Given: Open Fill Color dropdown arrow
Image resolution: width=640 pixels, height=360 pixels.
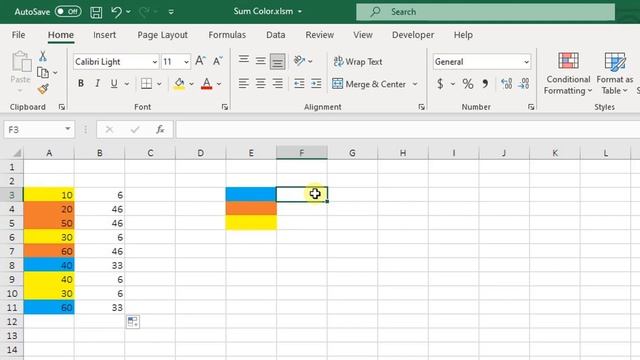Looking at the screenshot, I should pyautogui.click(x=191, y=84).
